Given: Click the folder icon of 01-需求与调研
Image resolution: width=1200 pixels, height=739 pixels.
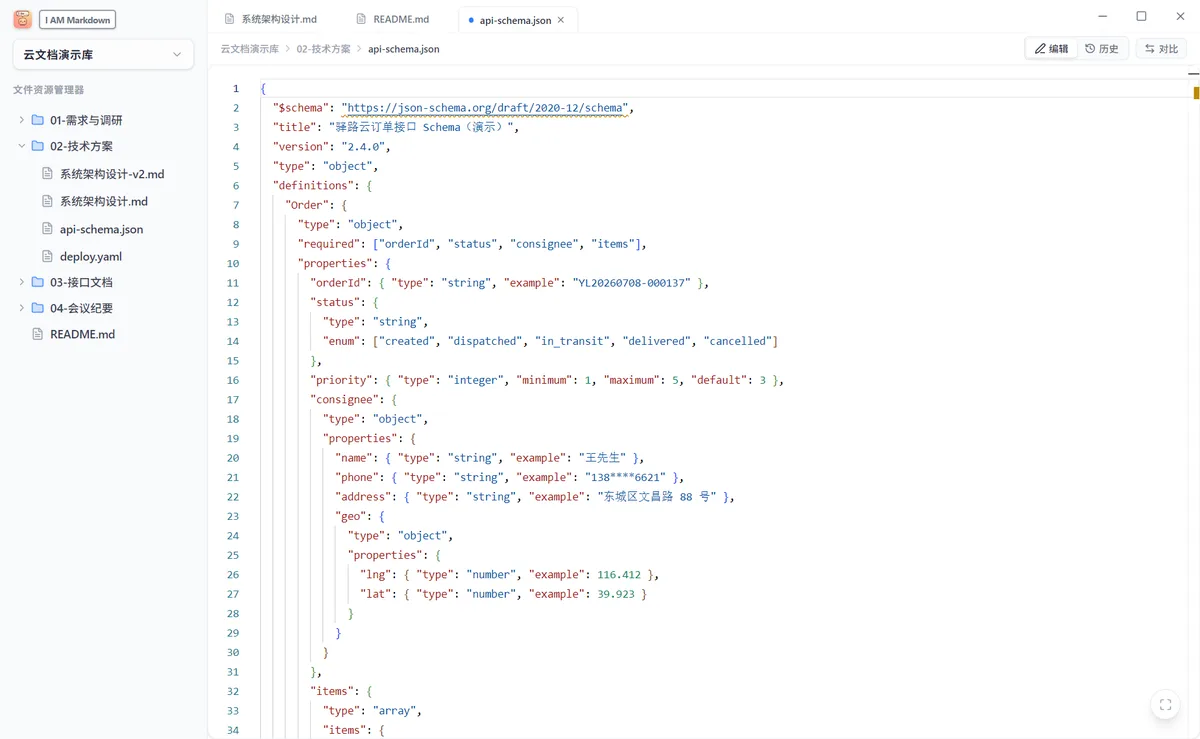Looking at the screenshot, I should 37,120.
